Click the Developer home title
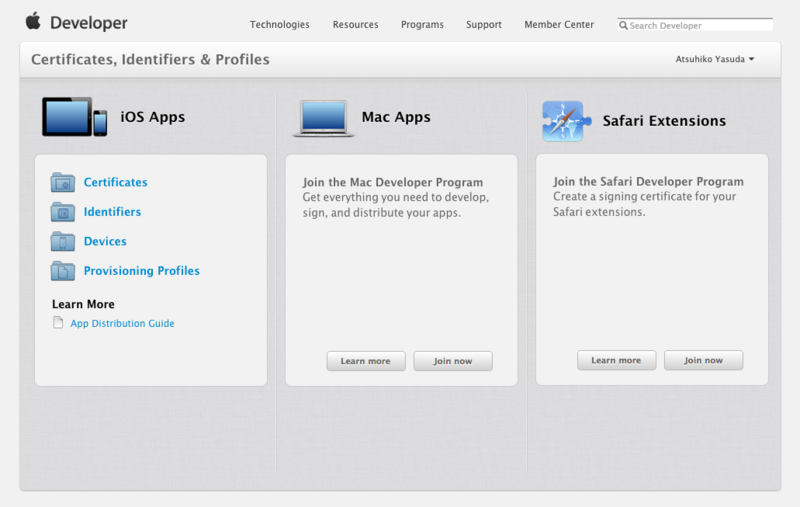The width and height of the screenshot is (800, 507). point(89,22)
